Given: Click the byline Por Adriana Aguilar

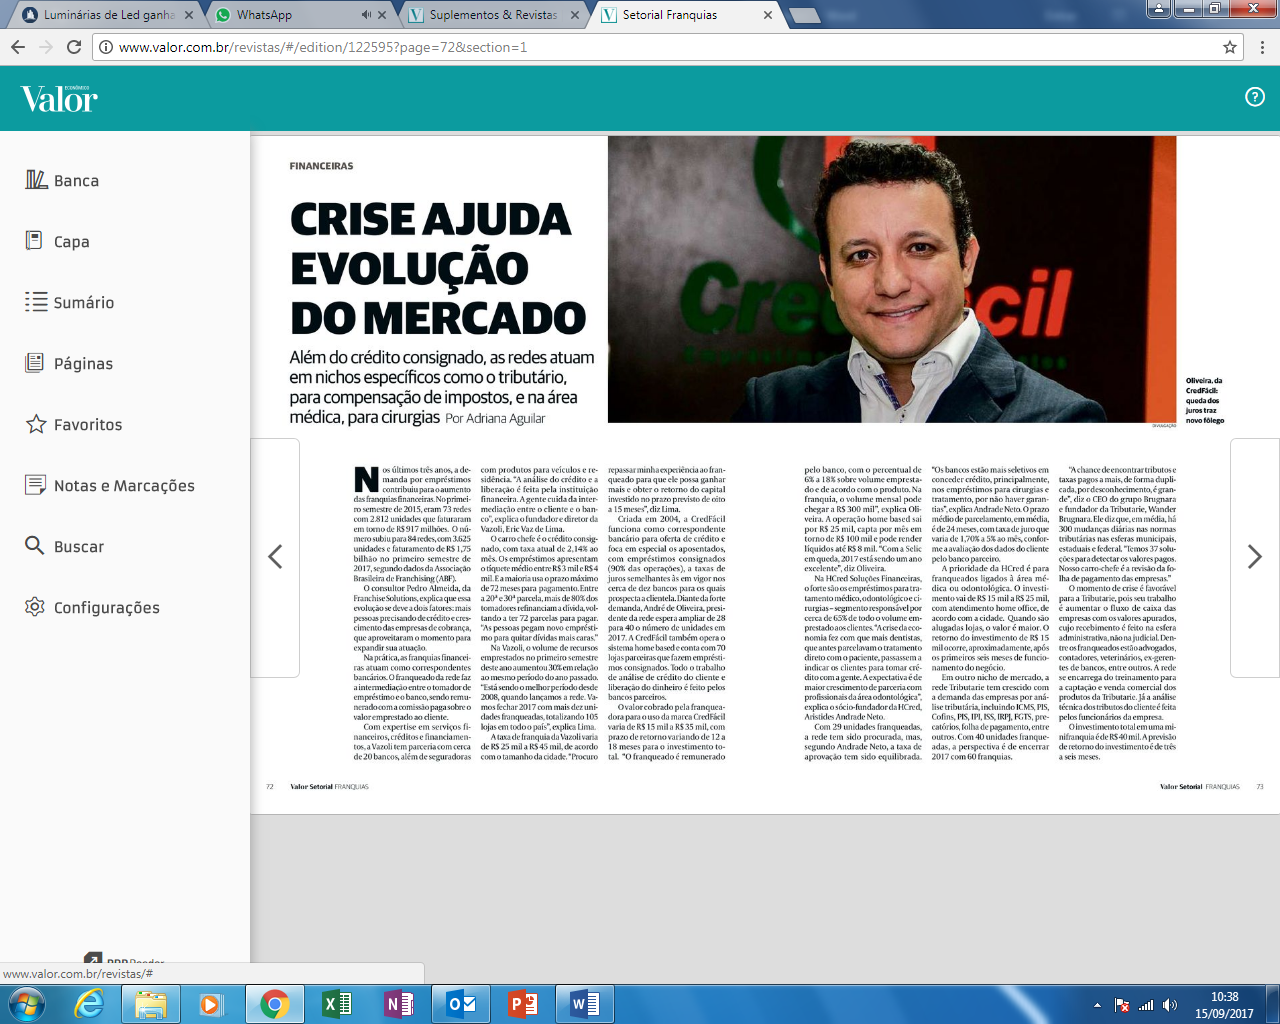Looking at the screenshot, I should click(495, 418).
